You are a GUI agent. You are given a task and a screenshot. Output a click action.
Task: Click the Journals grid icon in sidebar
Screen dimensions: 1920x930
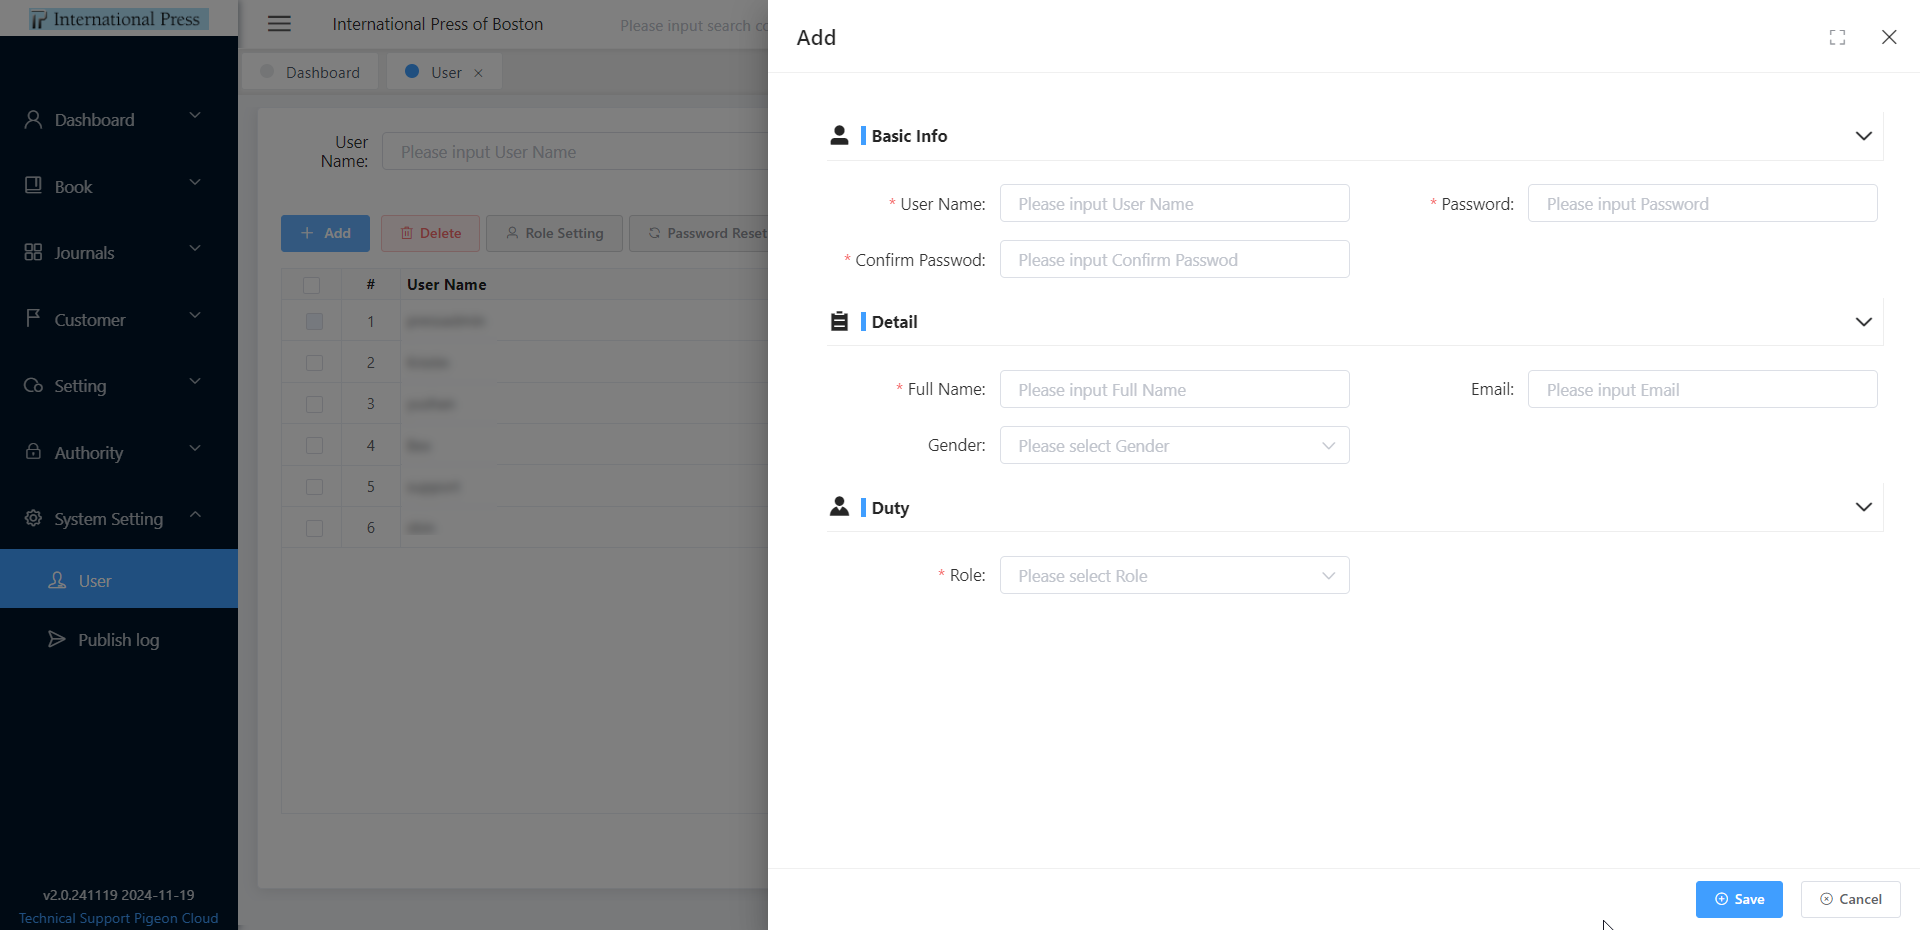pyautogui.click(x=33, y=252)
